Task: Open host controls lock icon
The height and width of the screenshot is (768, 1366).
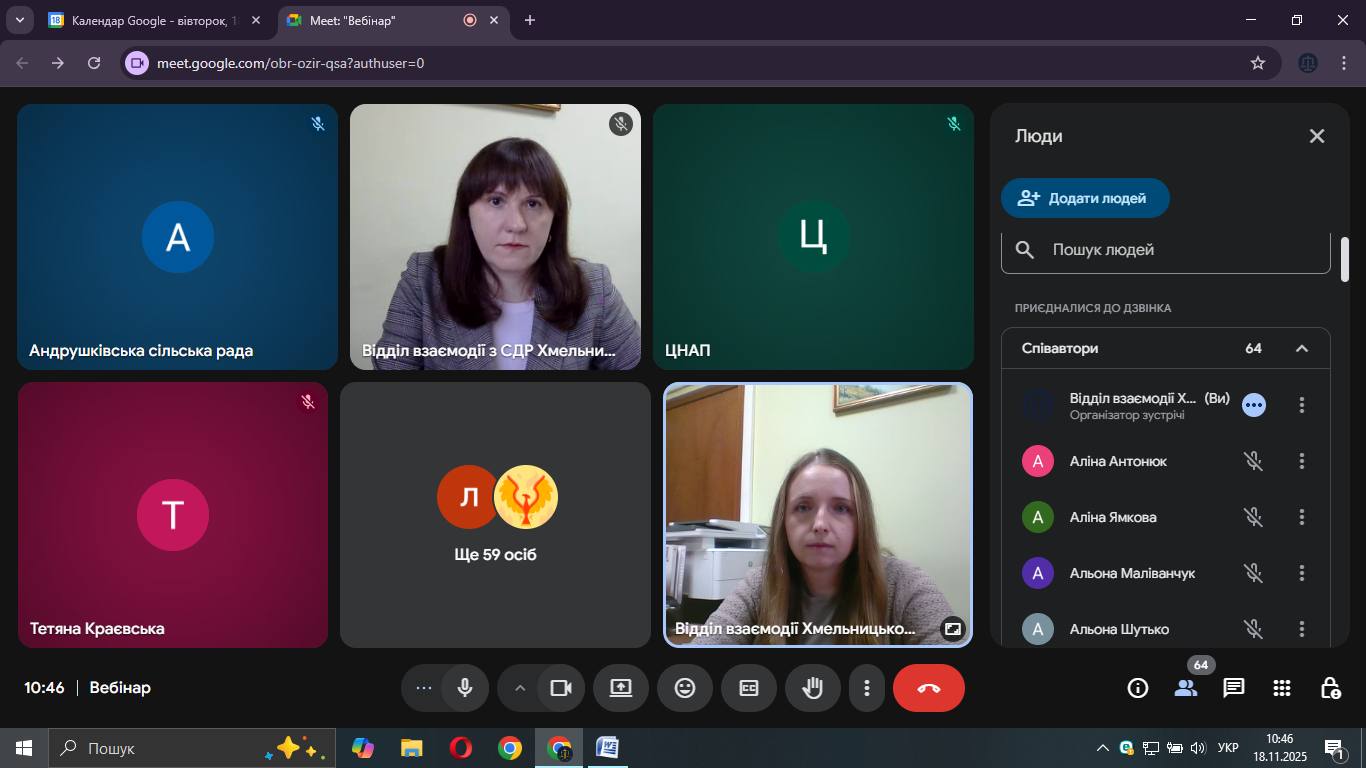Action: pyautogui.click(x=1330, y=688)
